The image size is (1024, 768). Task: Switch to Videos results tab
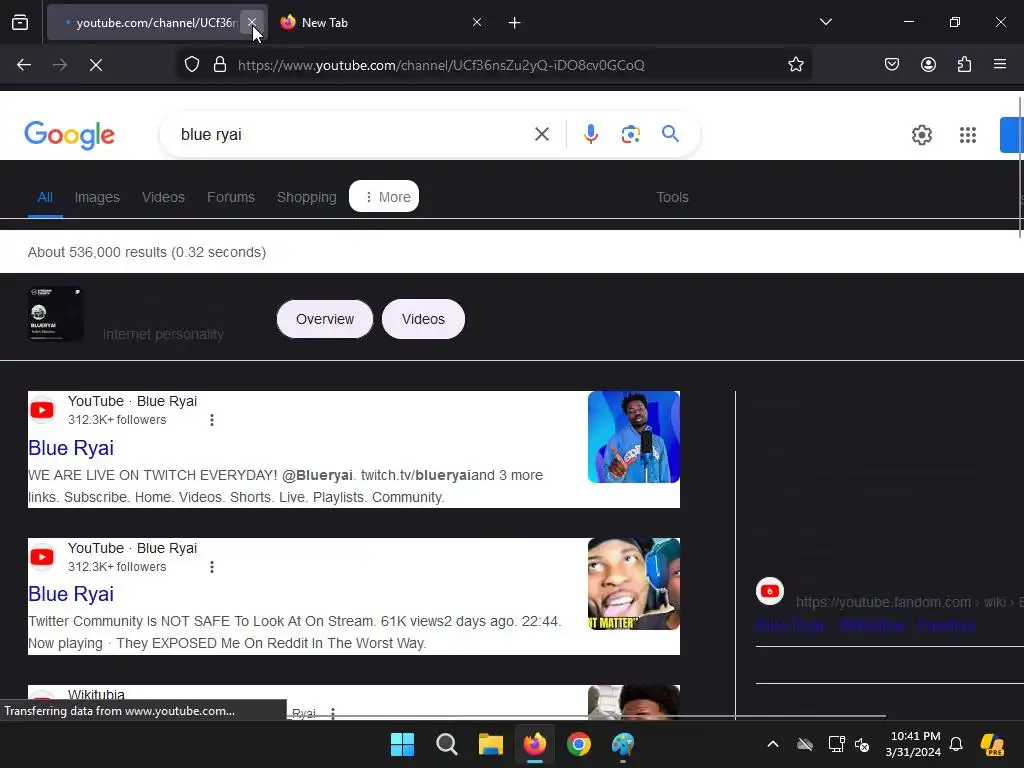pos(163,197)
